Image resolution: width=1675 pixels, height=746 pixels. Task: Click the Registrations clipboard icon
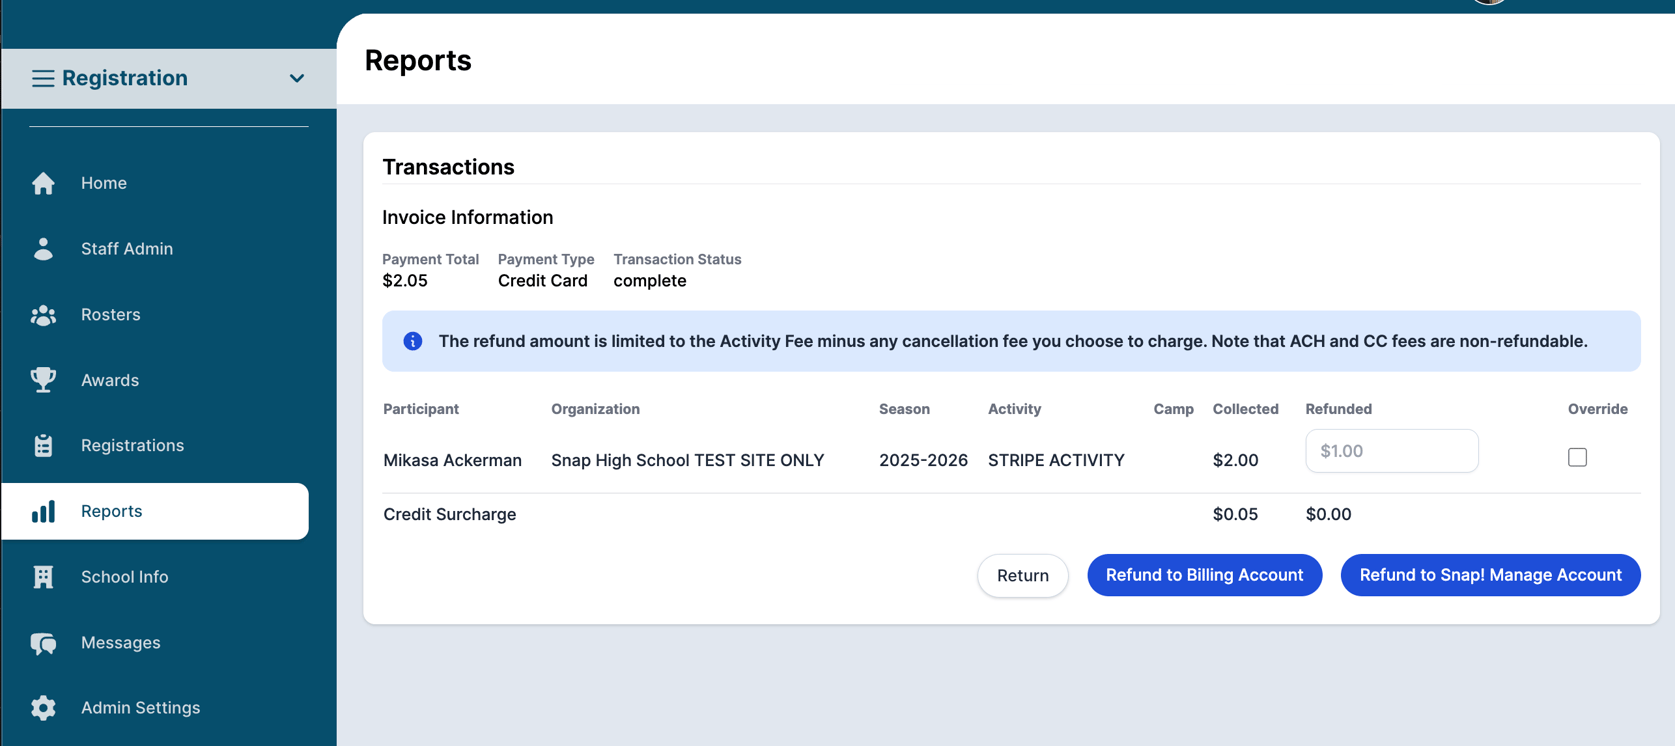[43, 445]
